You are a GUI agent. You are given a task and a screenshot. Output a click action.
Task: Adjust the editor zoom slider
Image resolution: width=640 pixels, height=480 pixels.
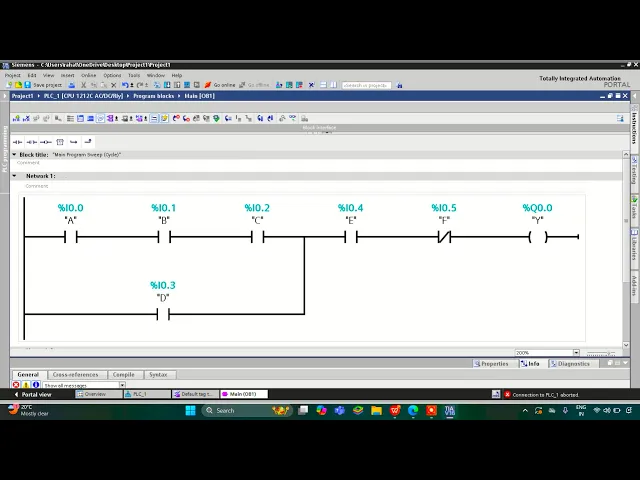(600, 353)
